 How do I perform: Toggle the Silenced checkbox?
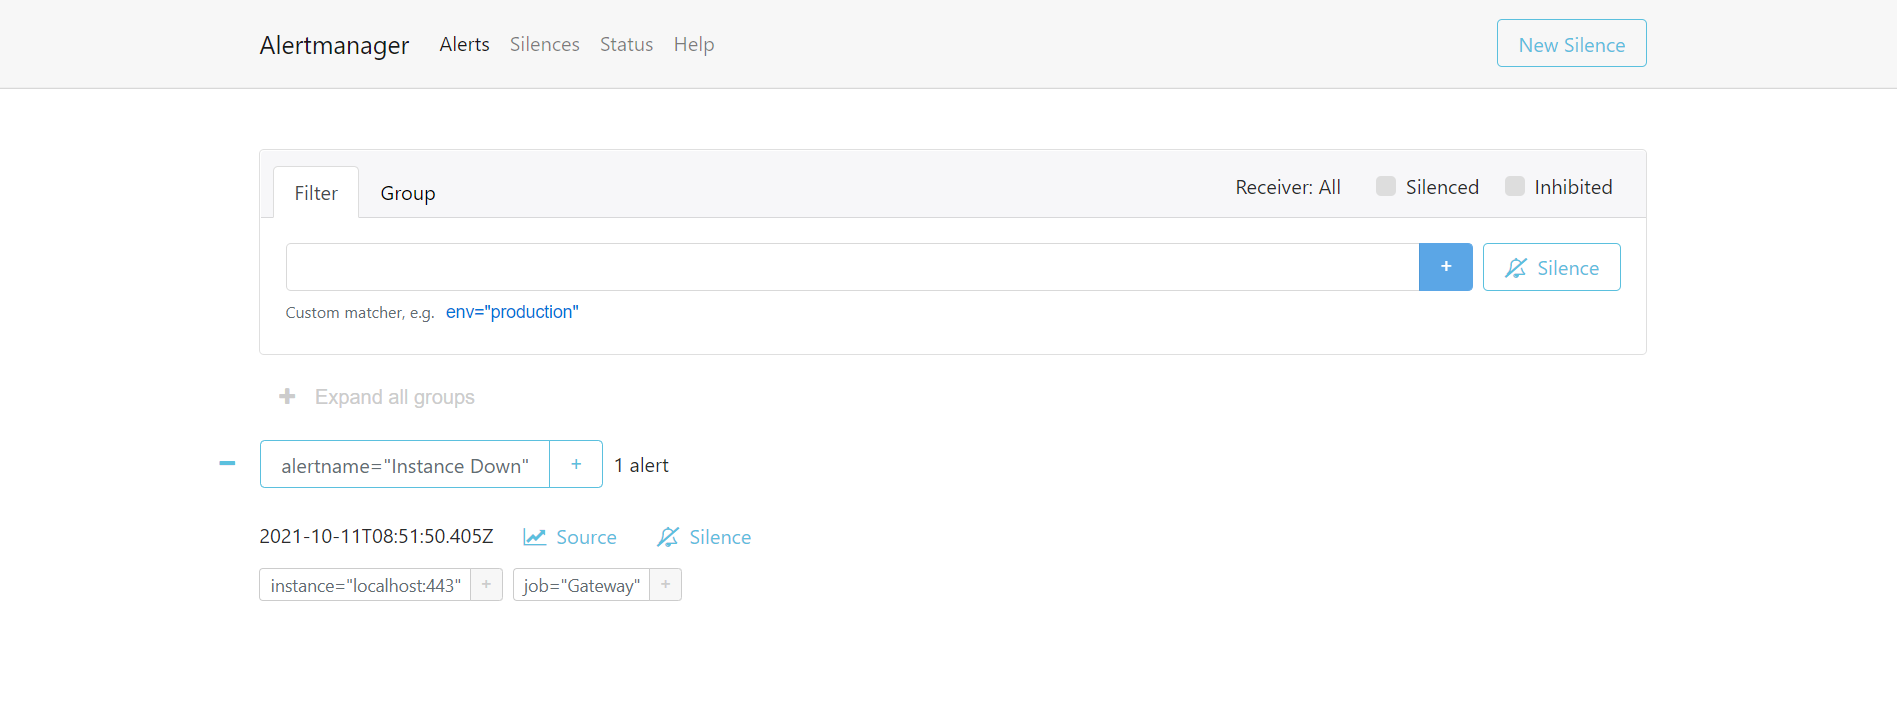(x=1385, y=187)
